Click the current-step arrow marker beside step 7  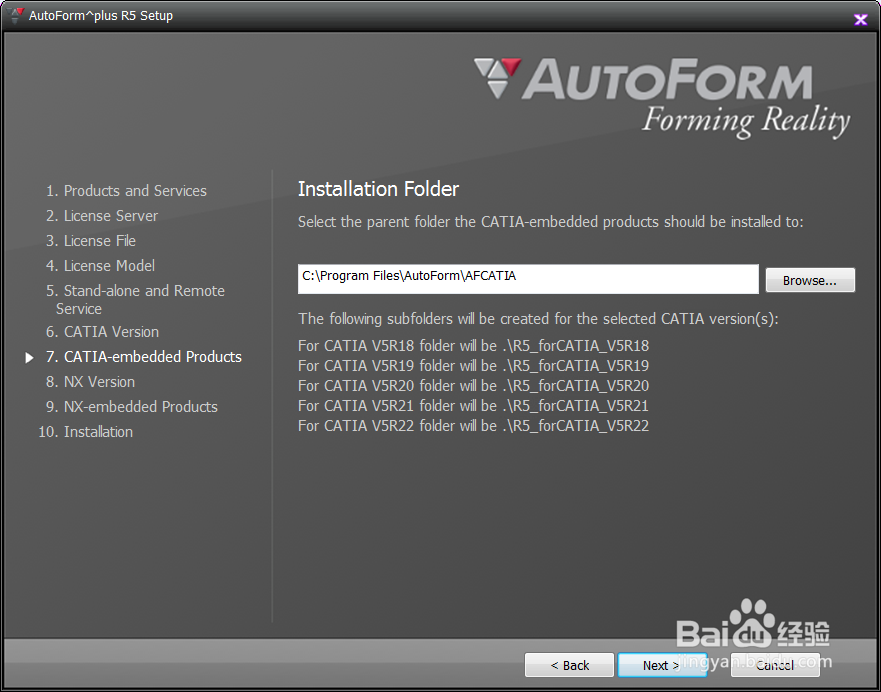pos(29,357)
